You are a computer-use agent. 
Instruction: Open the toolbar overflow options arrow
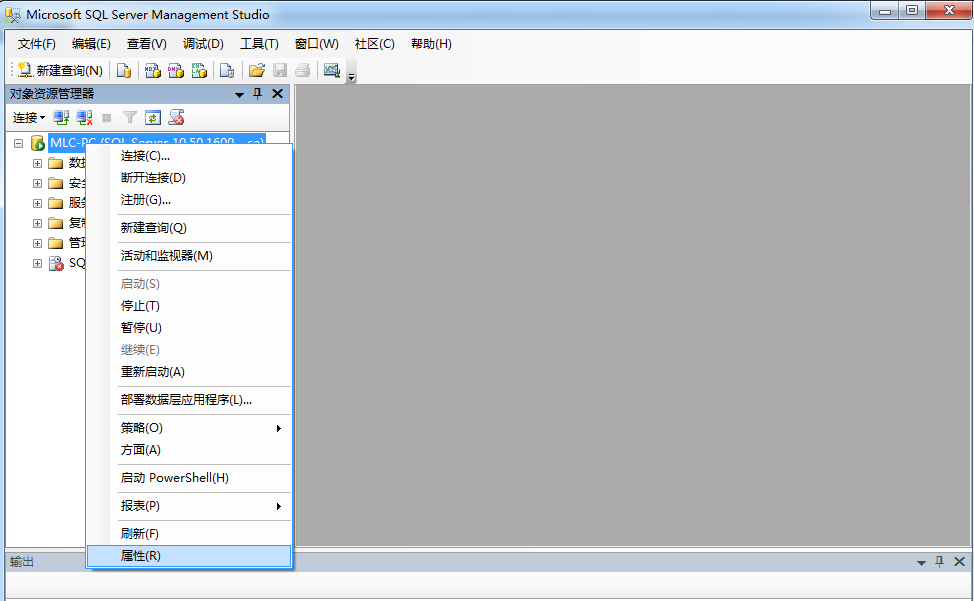point(352,76)
